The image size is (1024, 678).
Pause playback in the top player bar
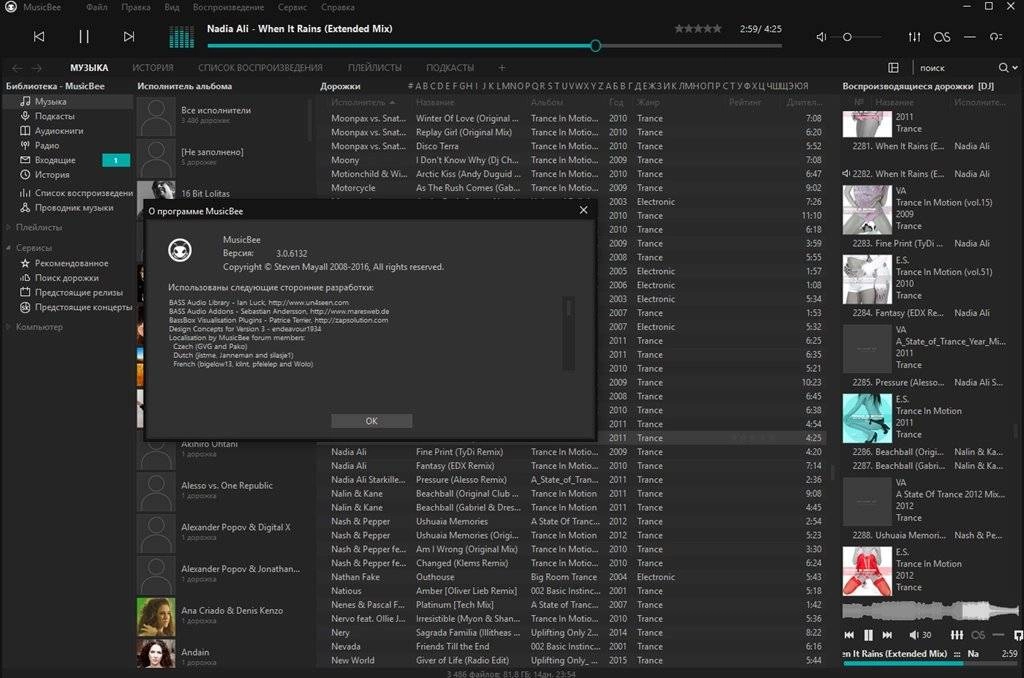pyautogui.click(x=84, y=37)
